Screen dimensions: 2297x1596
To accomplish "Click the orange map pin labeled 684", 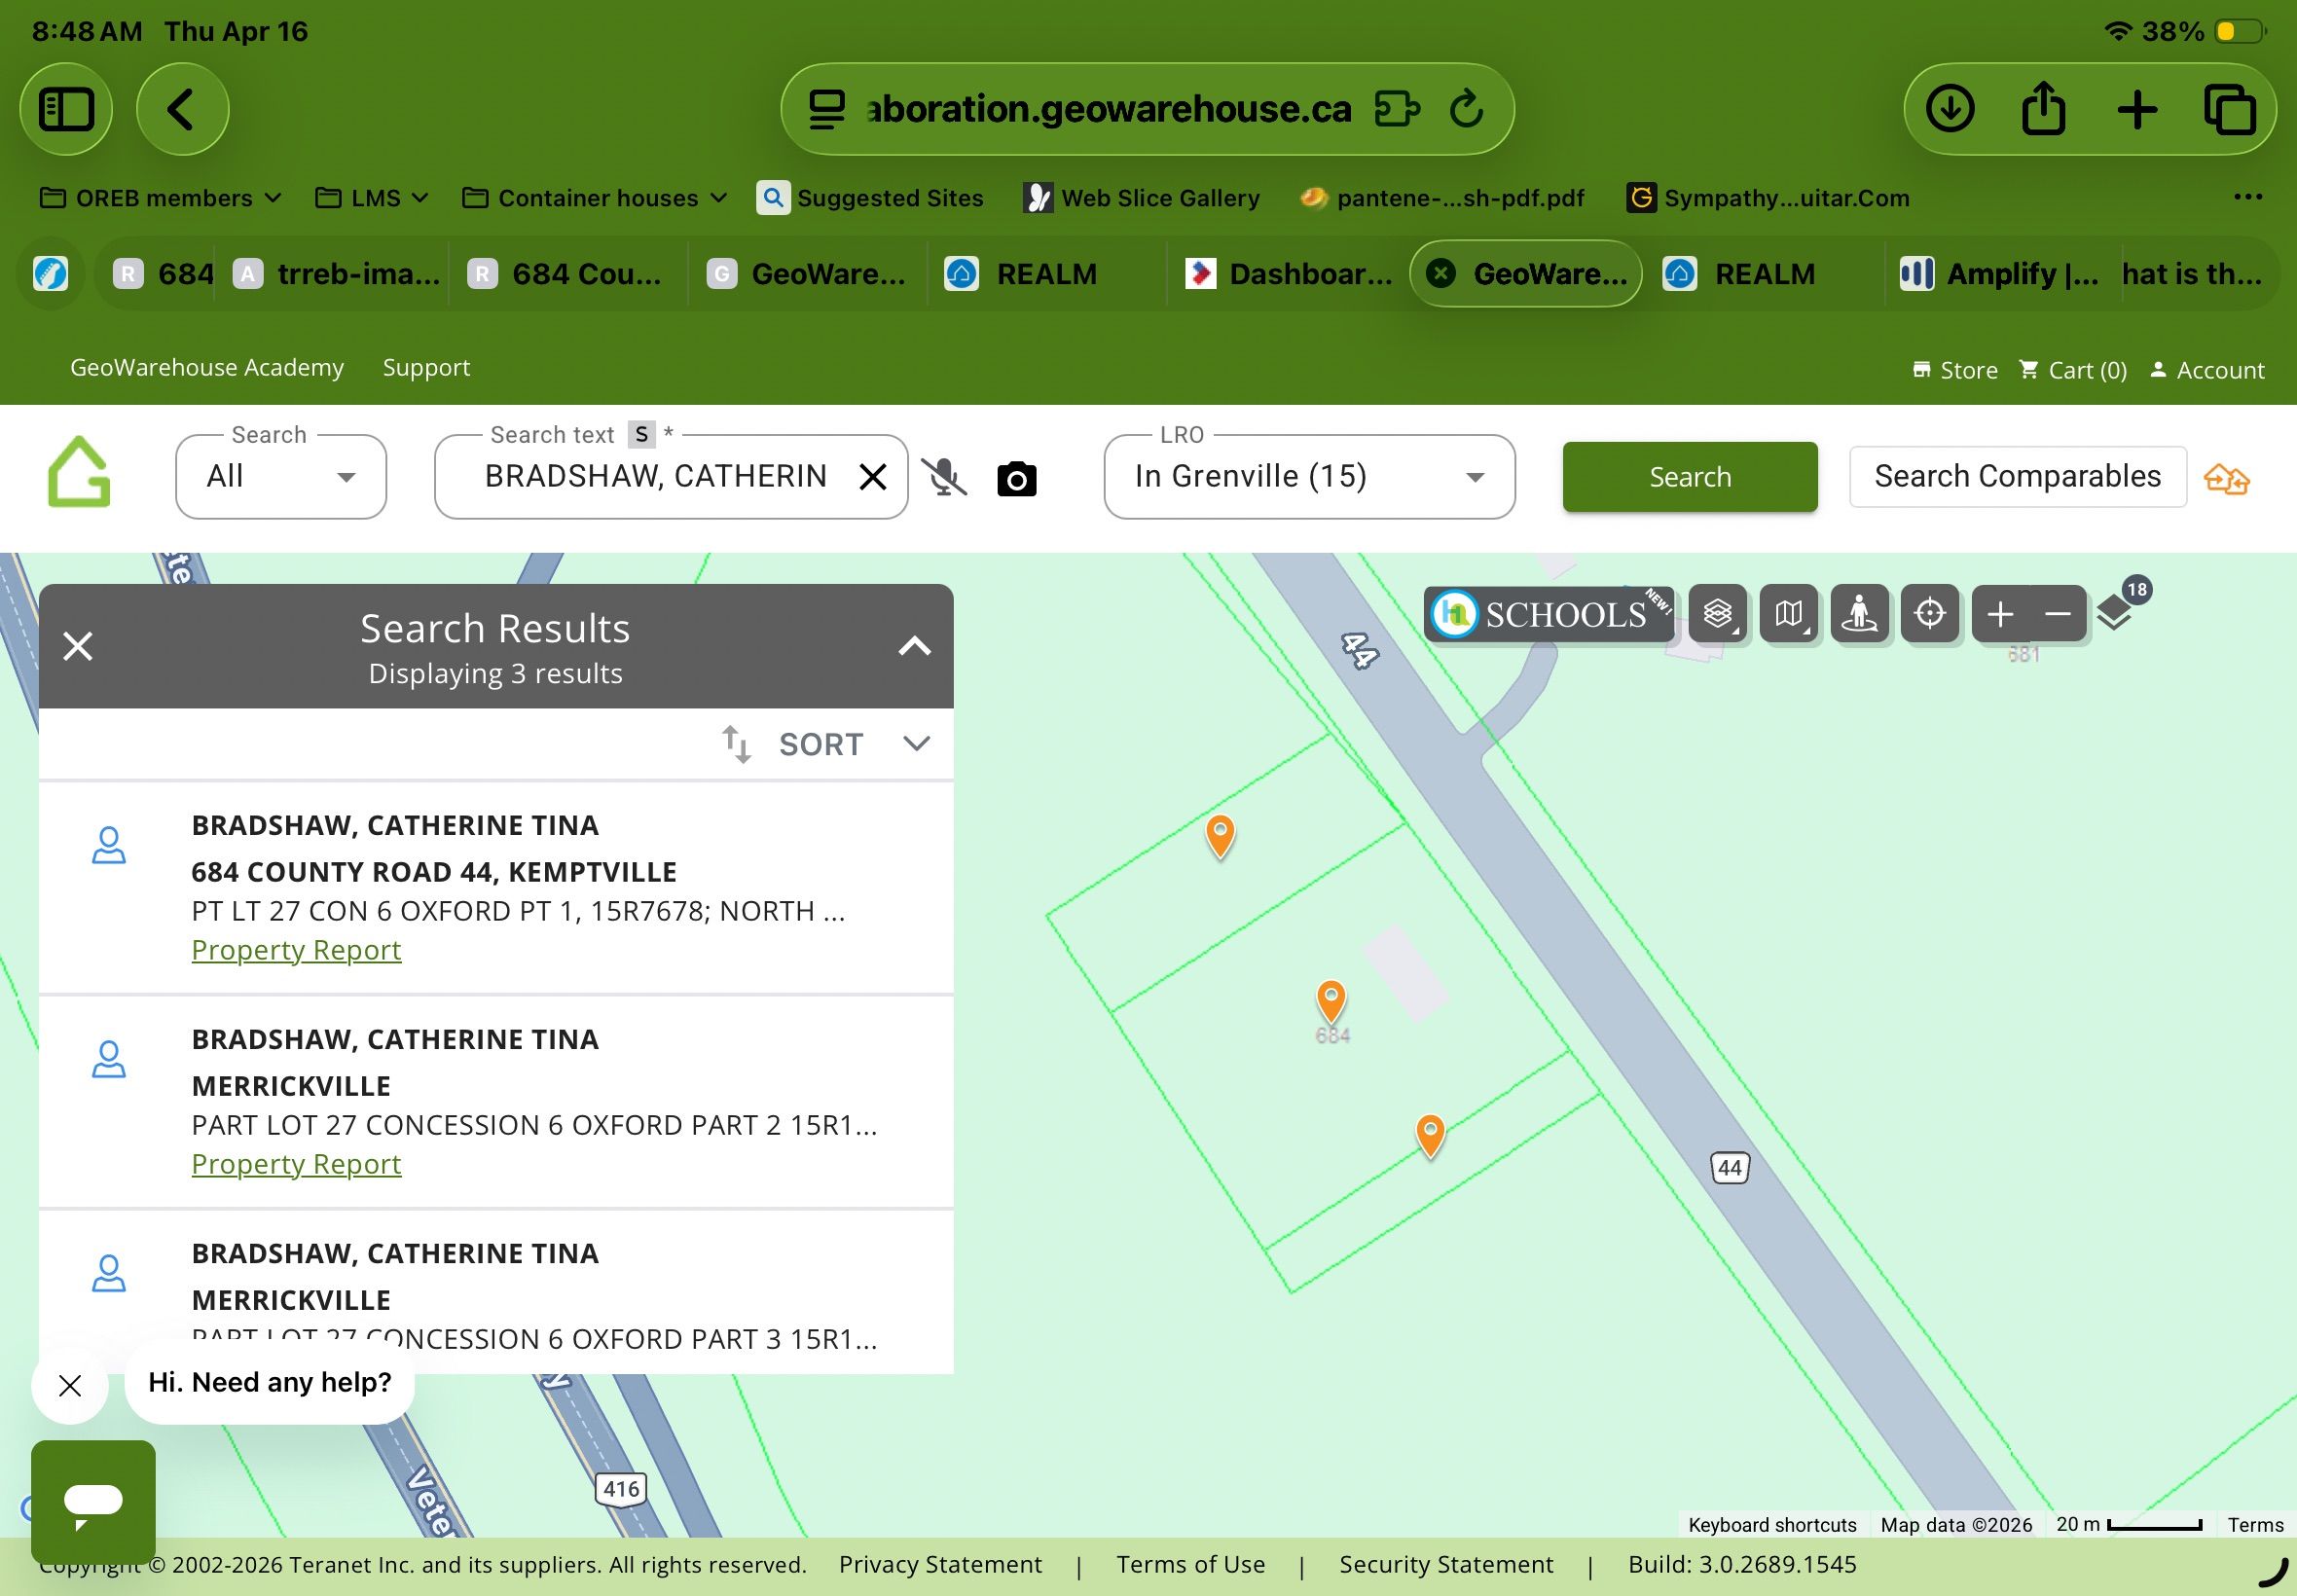I will click(x=1330, y=1000).
